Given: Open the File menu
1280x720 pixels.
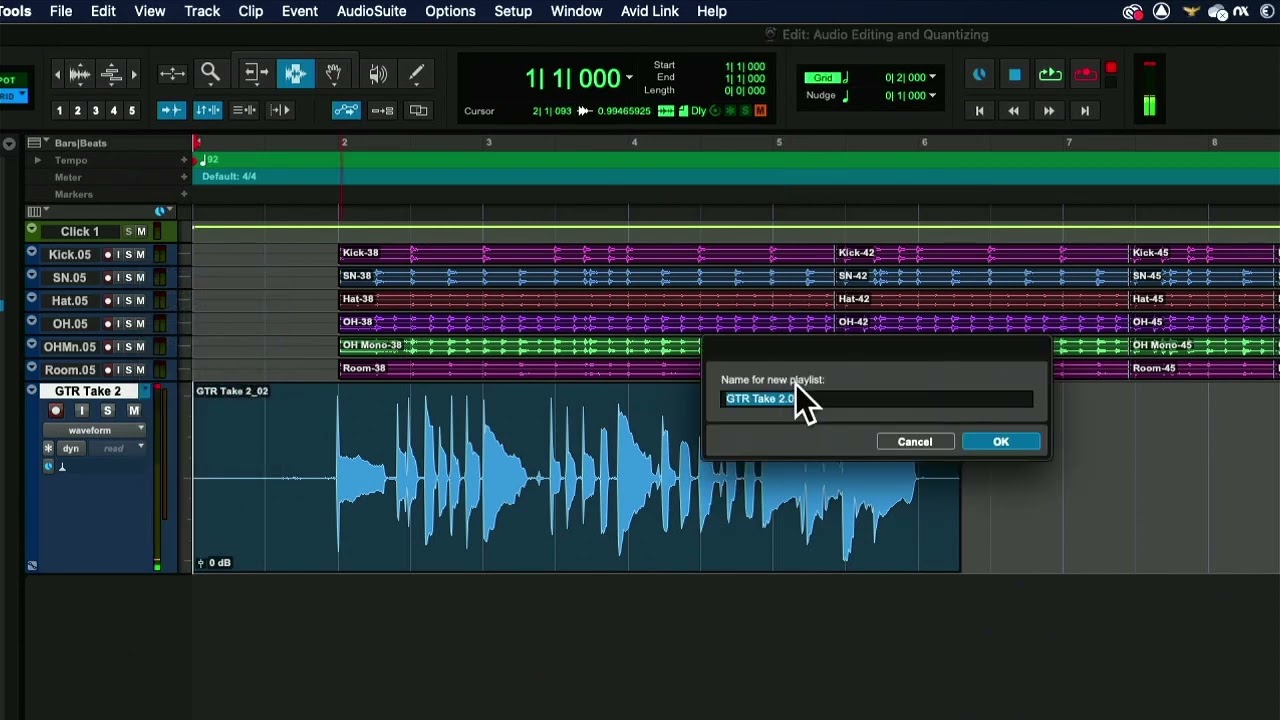Looking at the screenshot, I should pyautogui.click(x=61, y=11).
